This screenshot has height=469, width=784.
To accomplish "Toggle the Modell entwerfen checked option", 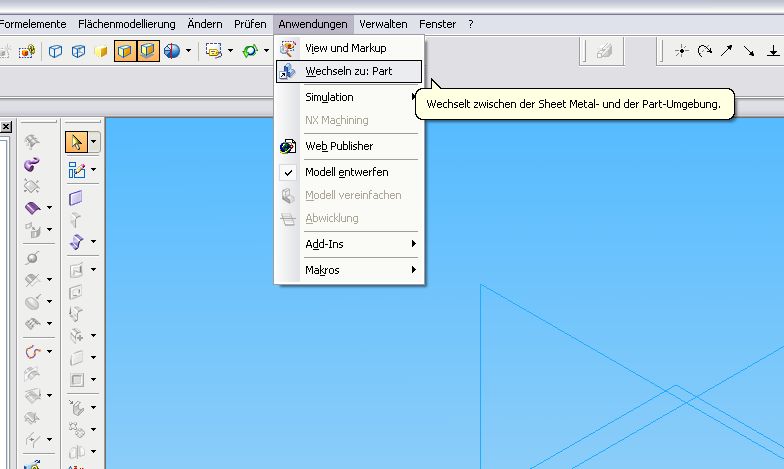I will pos(349,172).
